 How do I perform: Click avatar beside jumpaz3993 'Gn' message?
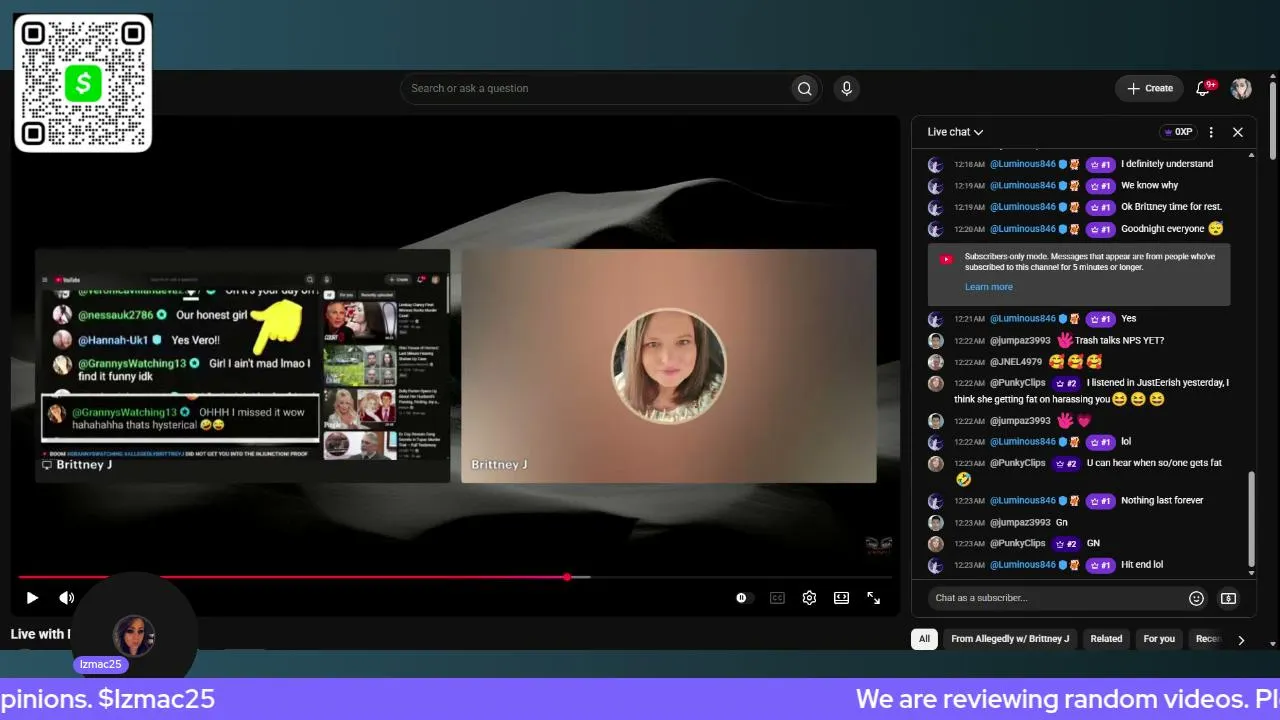(x=936, y=523)
